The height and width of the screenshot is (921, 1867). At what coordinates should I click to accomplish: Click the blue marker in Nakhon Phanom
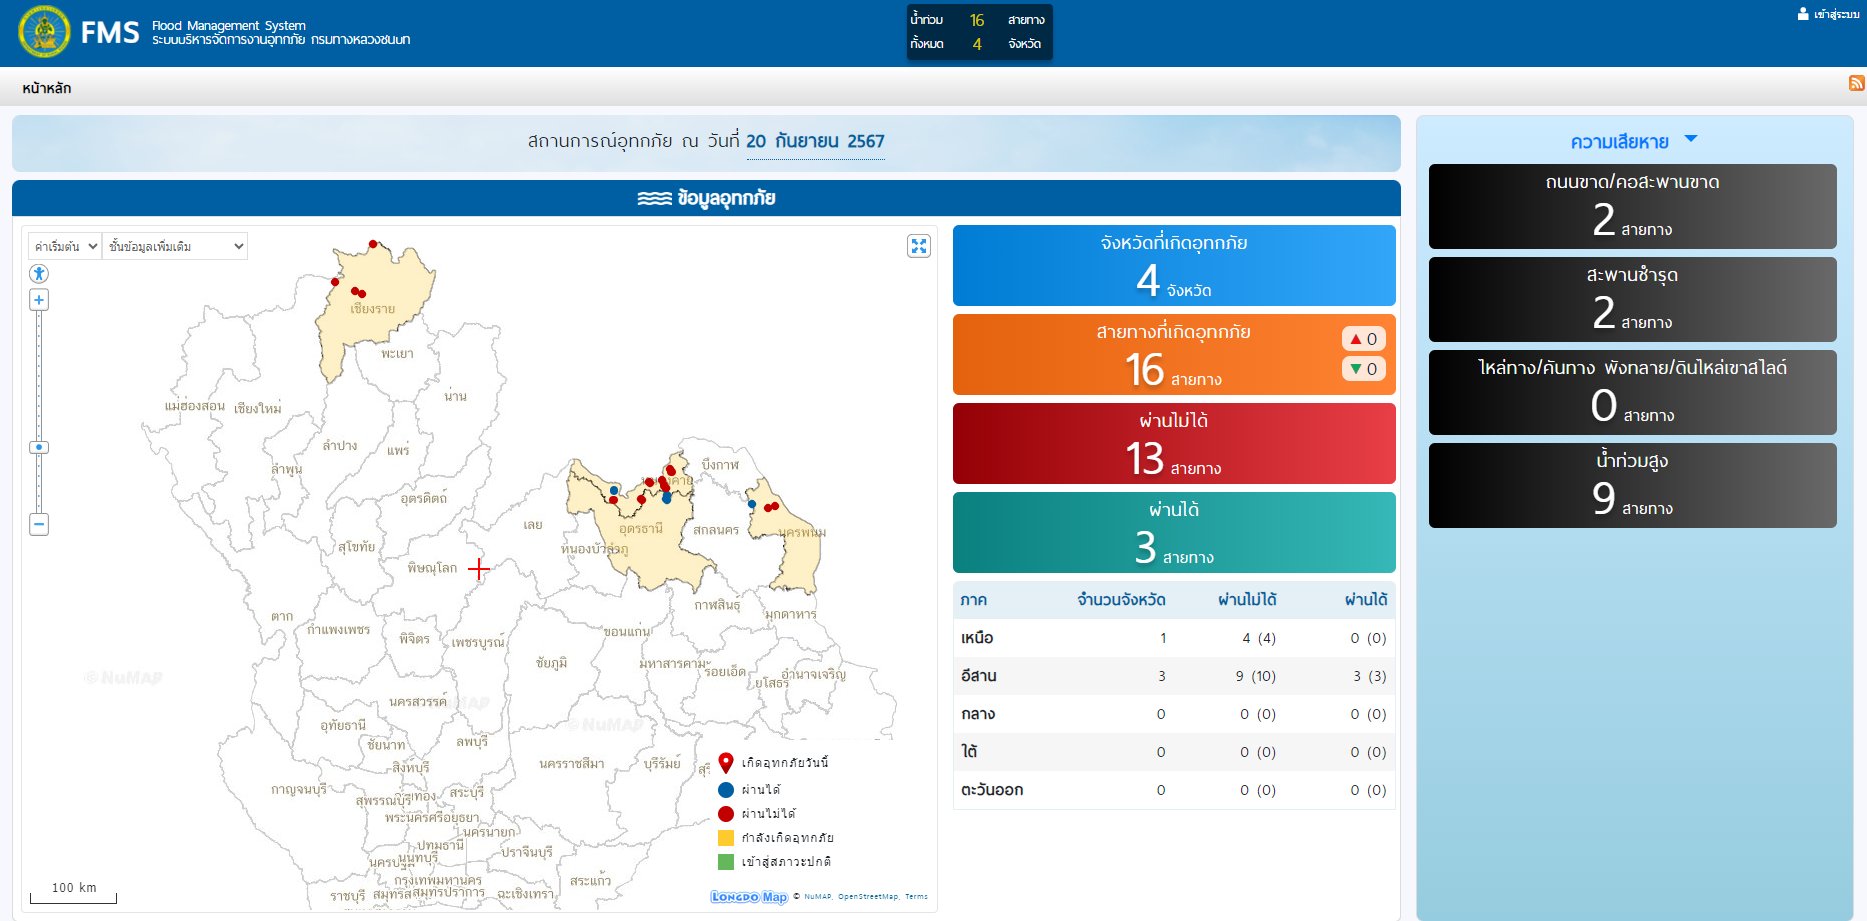pos(752,504)
